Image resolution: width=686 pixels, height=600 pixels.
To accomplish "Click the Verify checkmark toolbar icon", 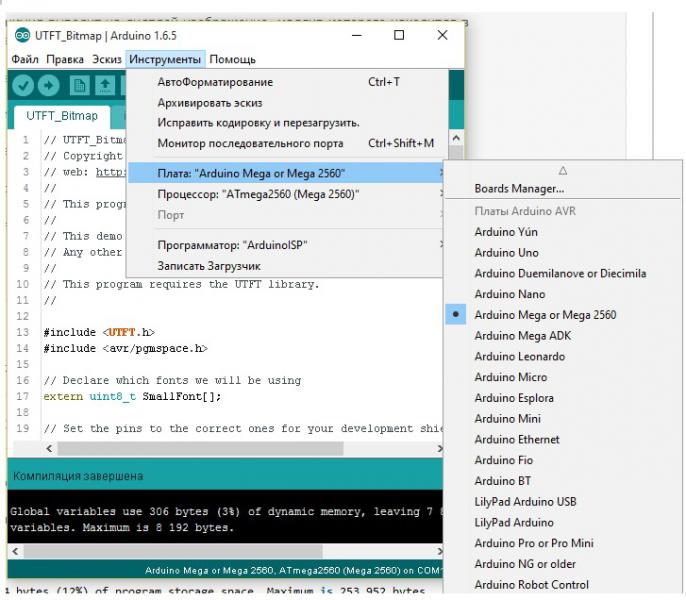I will click(23, 85).
